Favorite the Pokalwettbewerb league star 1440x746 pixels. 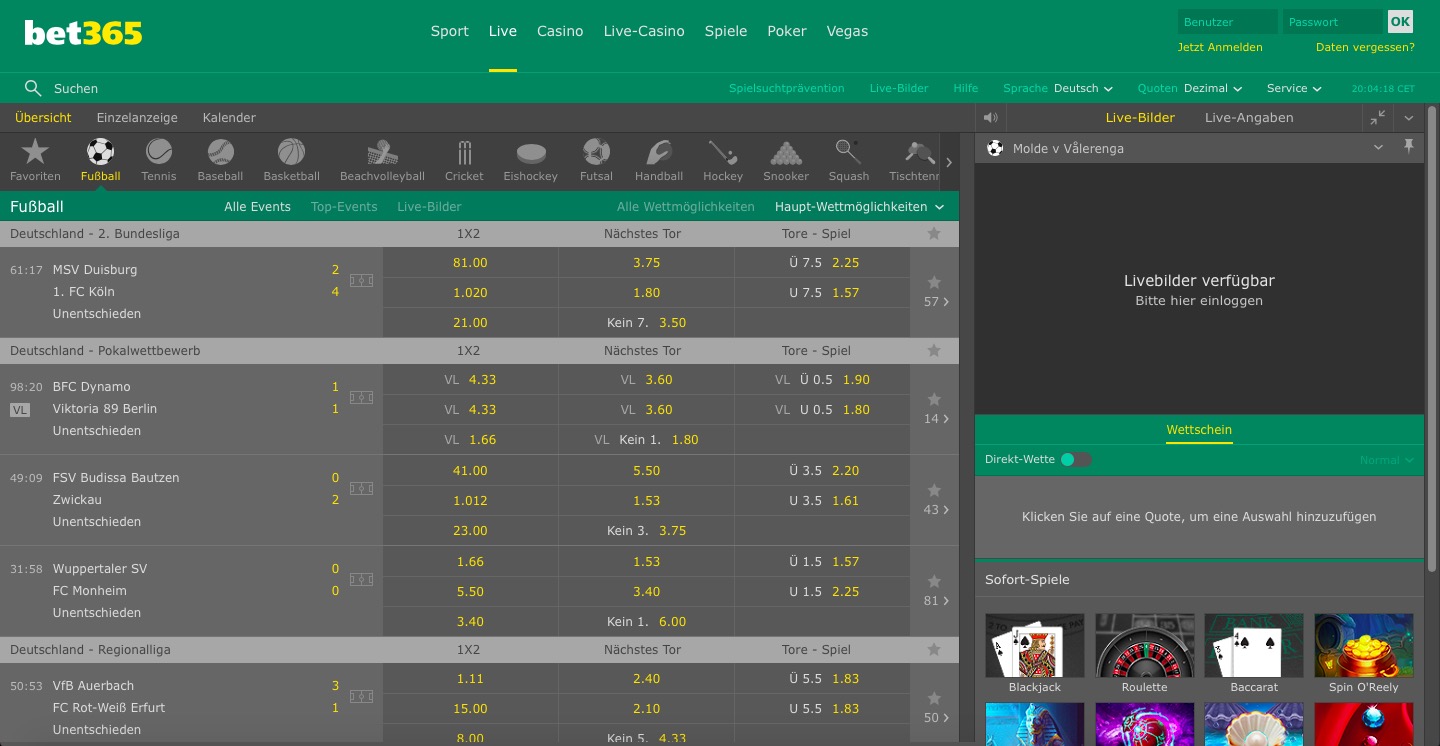[x=934, y=351]
